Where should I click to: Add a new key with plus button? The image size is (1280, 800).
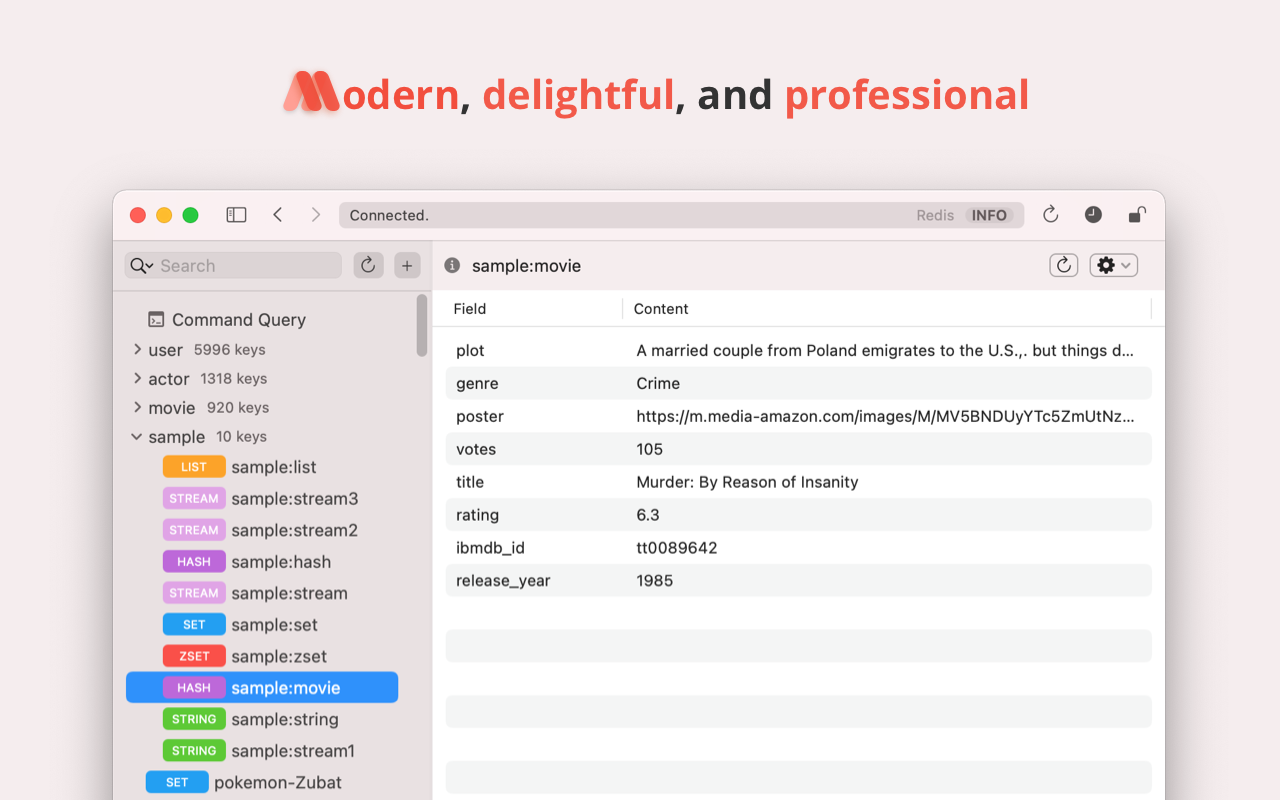pyautogui.click(x=407, y=265)
